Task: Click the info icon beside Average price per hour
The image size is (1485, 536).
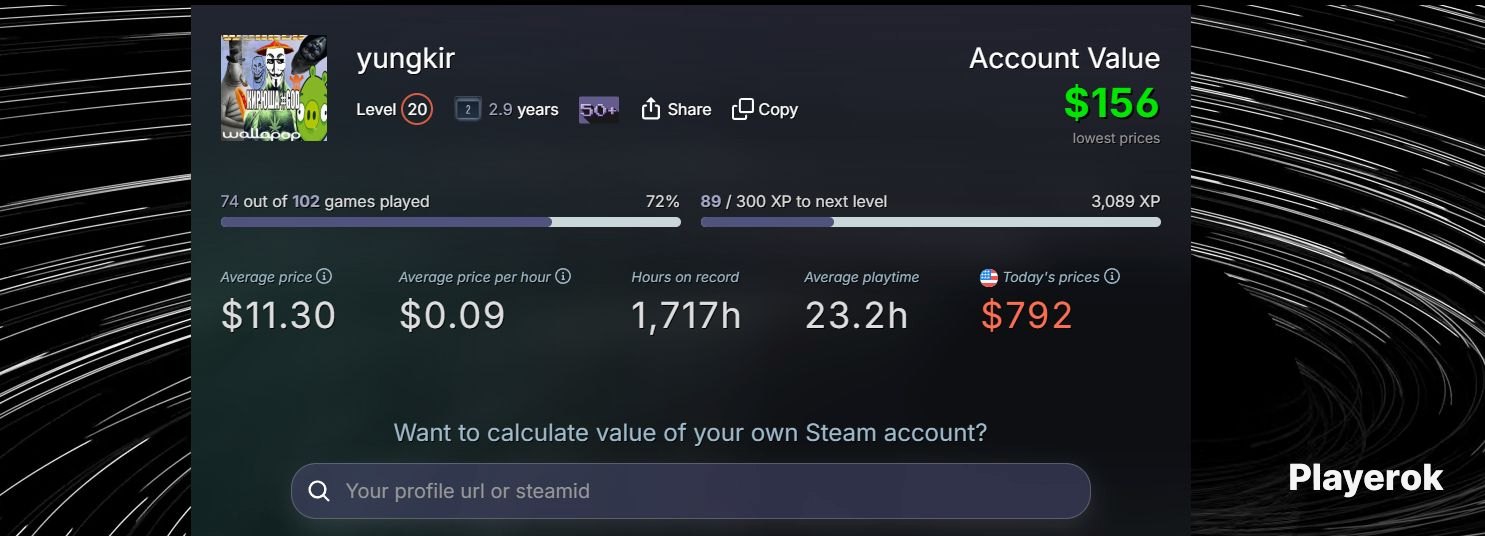Action: pyautogui.click(x=563, y=276)
